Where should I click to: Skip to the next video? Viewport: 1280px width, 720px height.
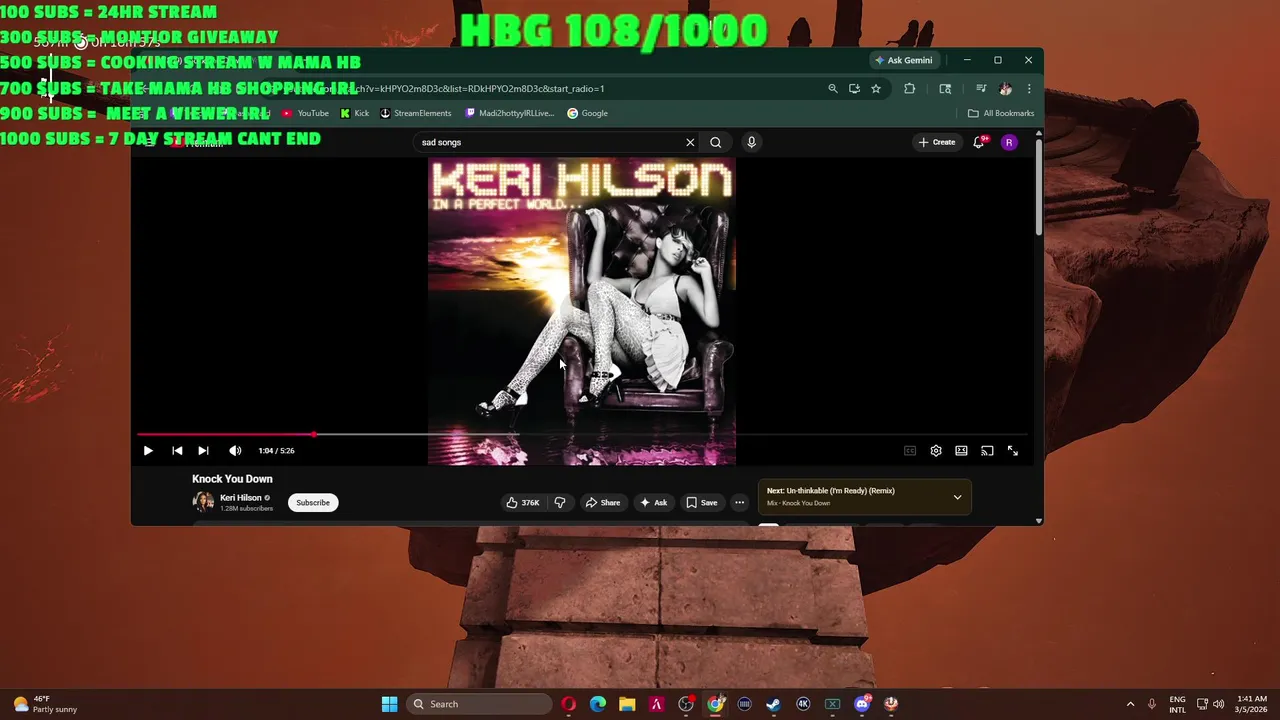click(x=203, y=451)
